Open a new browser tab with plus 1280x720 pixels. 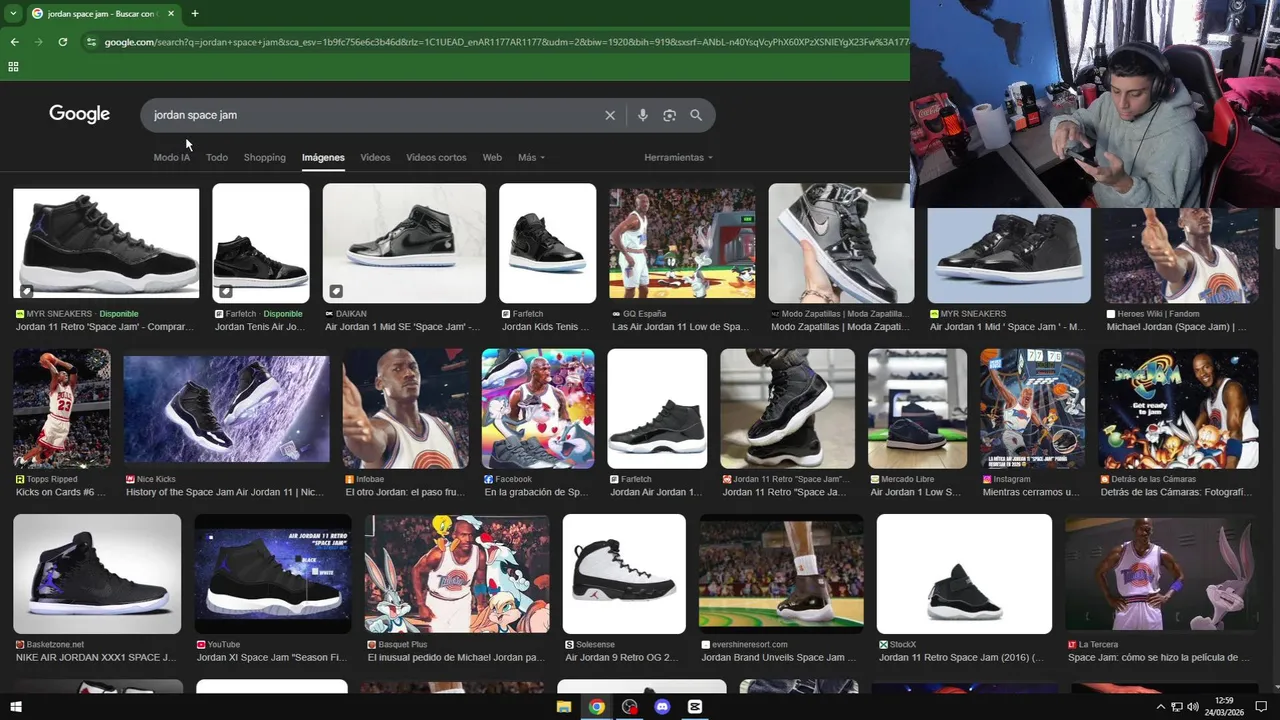point(195,13)
